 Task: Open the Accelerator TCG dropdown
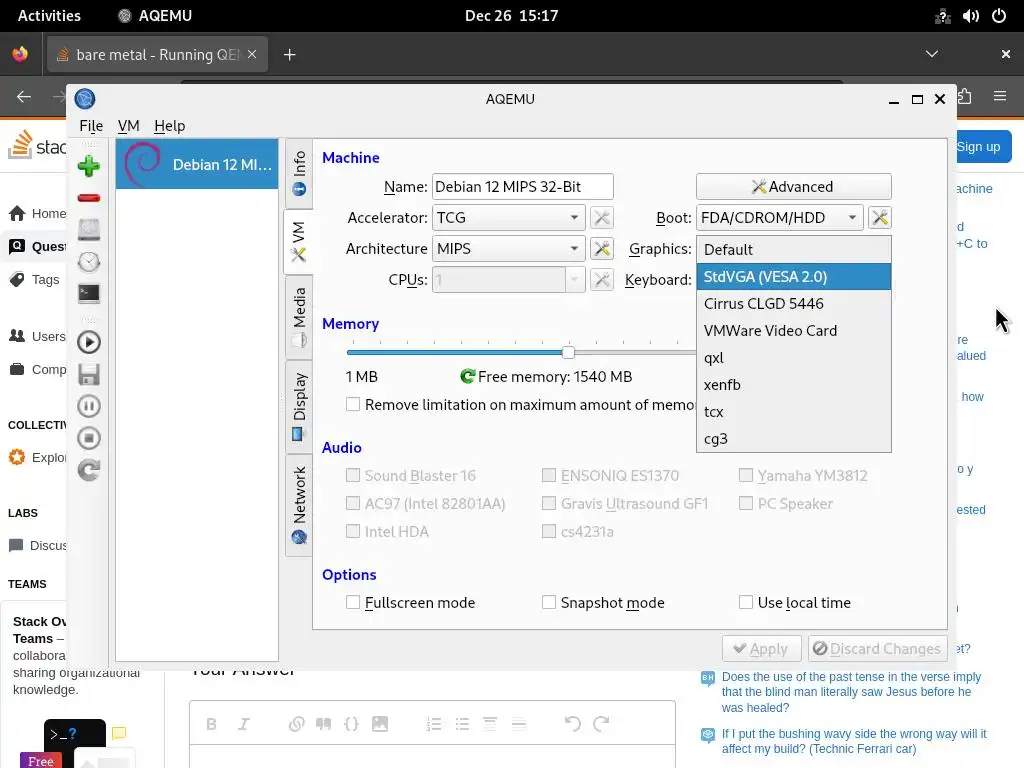pos(509,217)
